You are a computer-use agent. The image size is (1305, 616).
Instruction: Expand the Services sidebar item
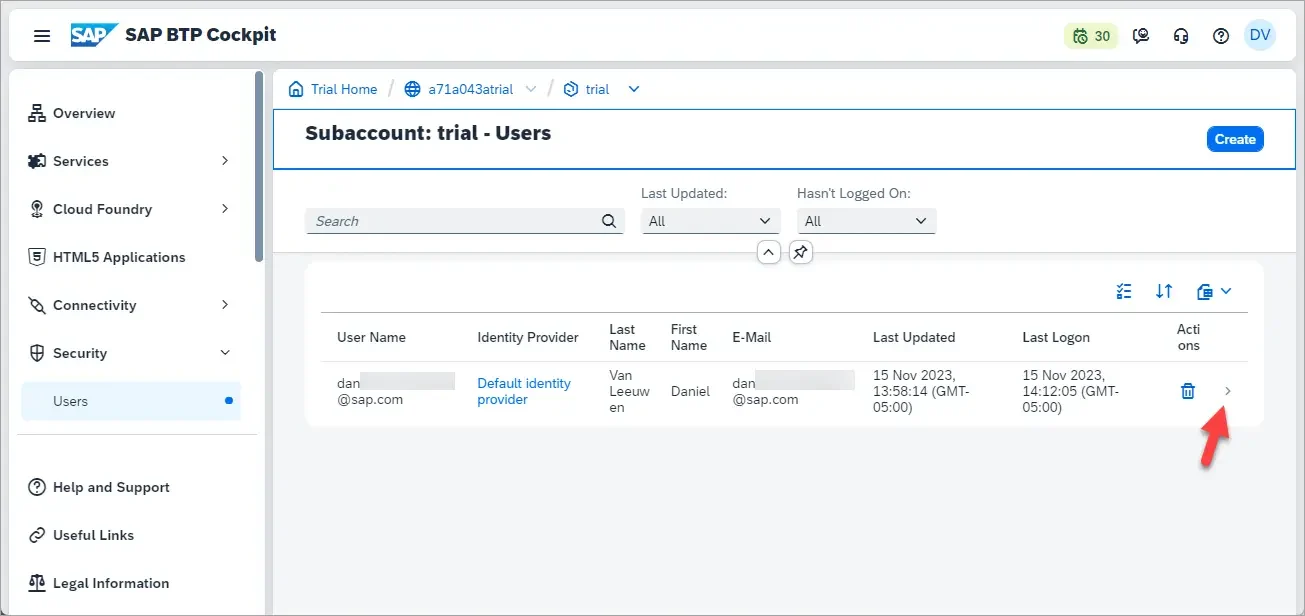click(x=131, y=161)
